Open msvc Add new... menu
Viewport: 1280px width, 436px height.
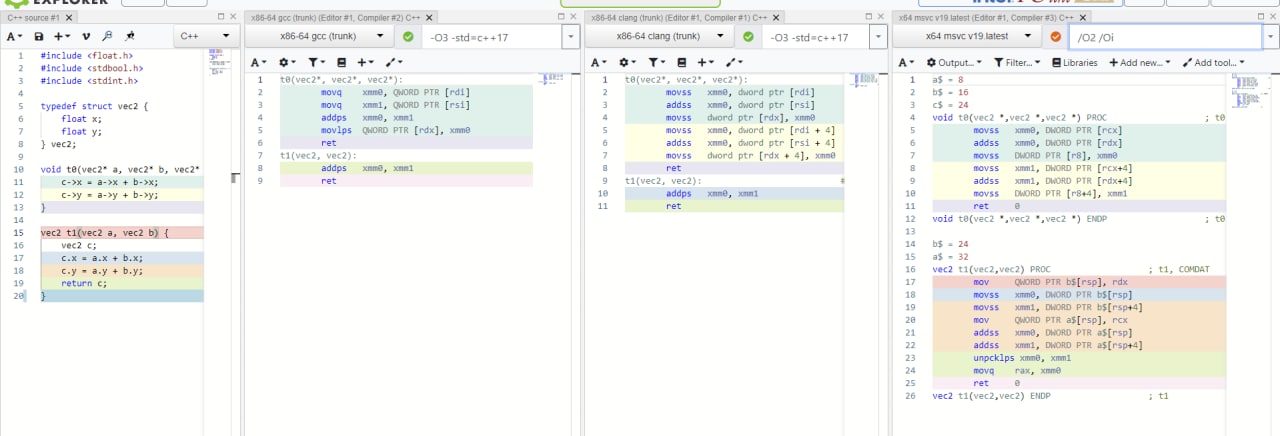1140,62
